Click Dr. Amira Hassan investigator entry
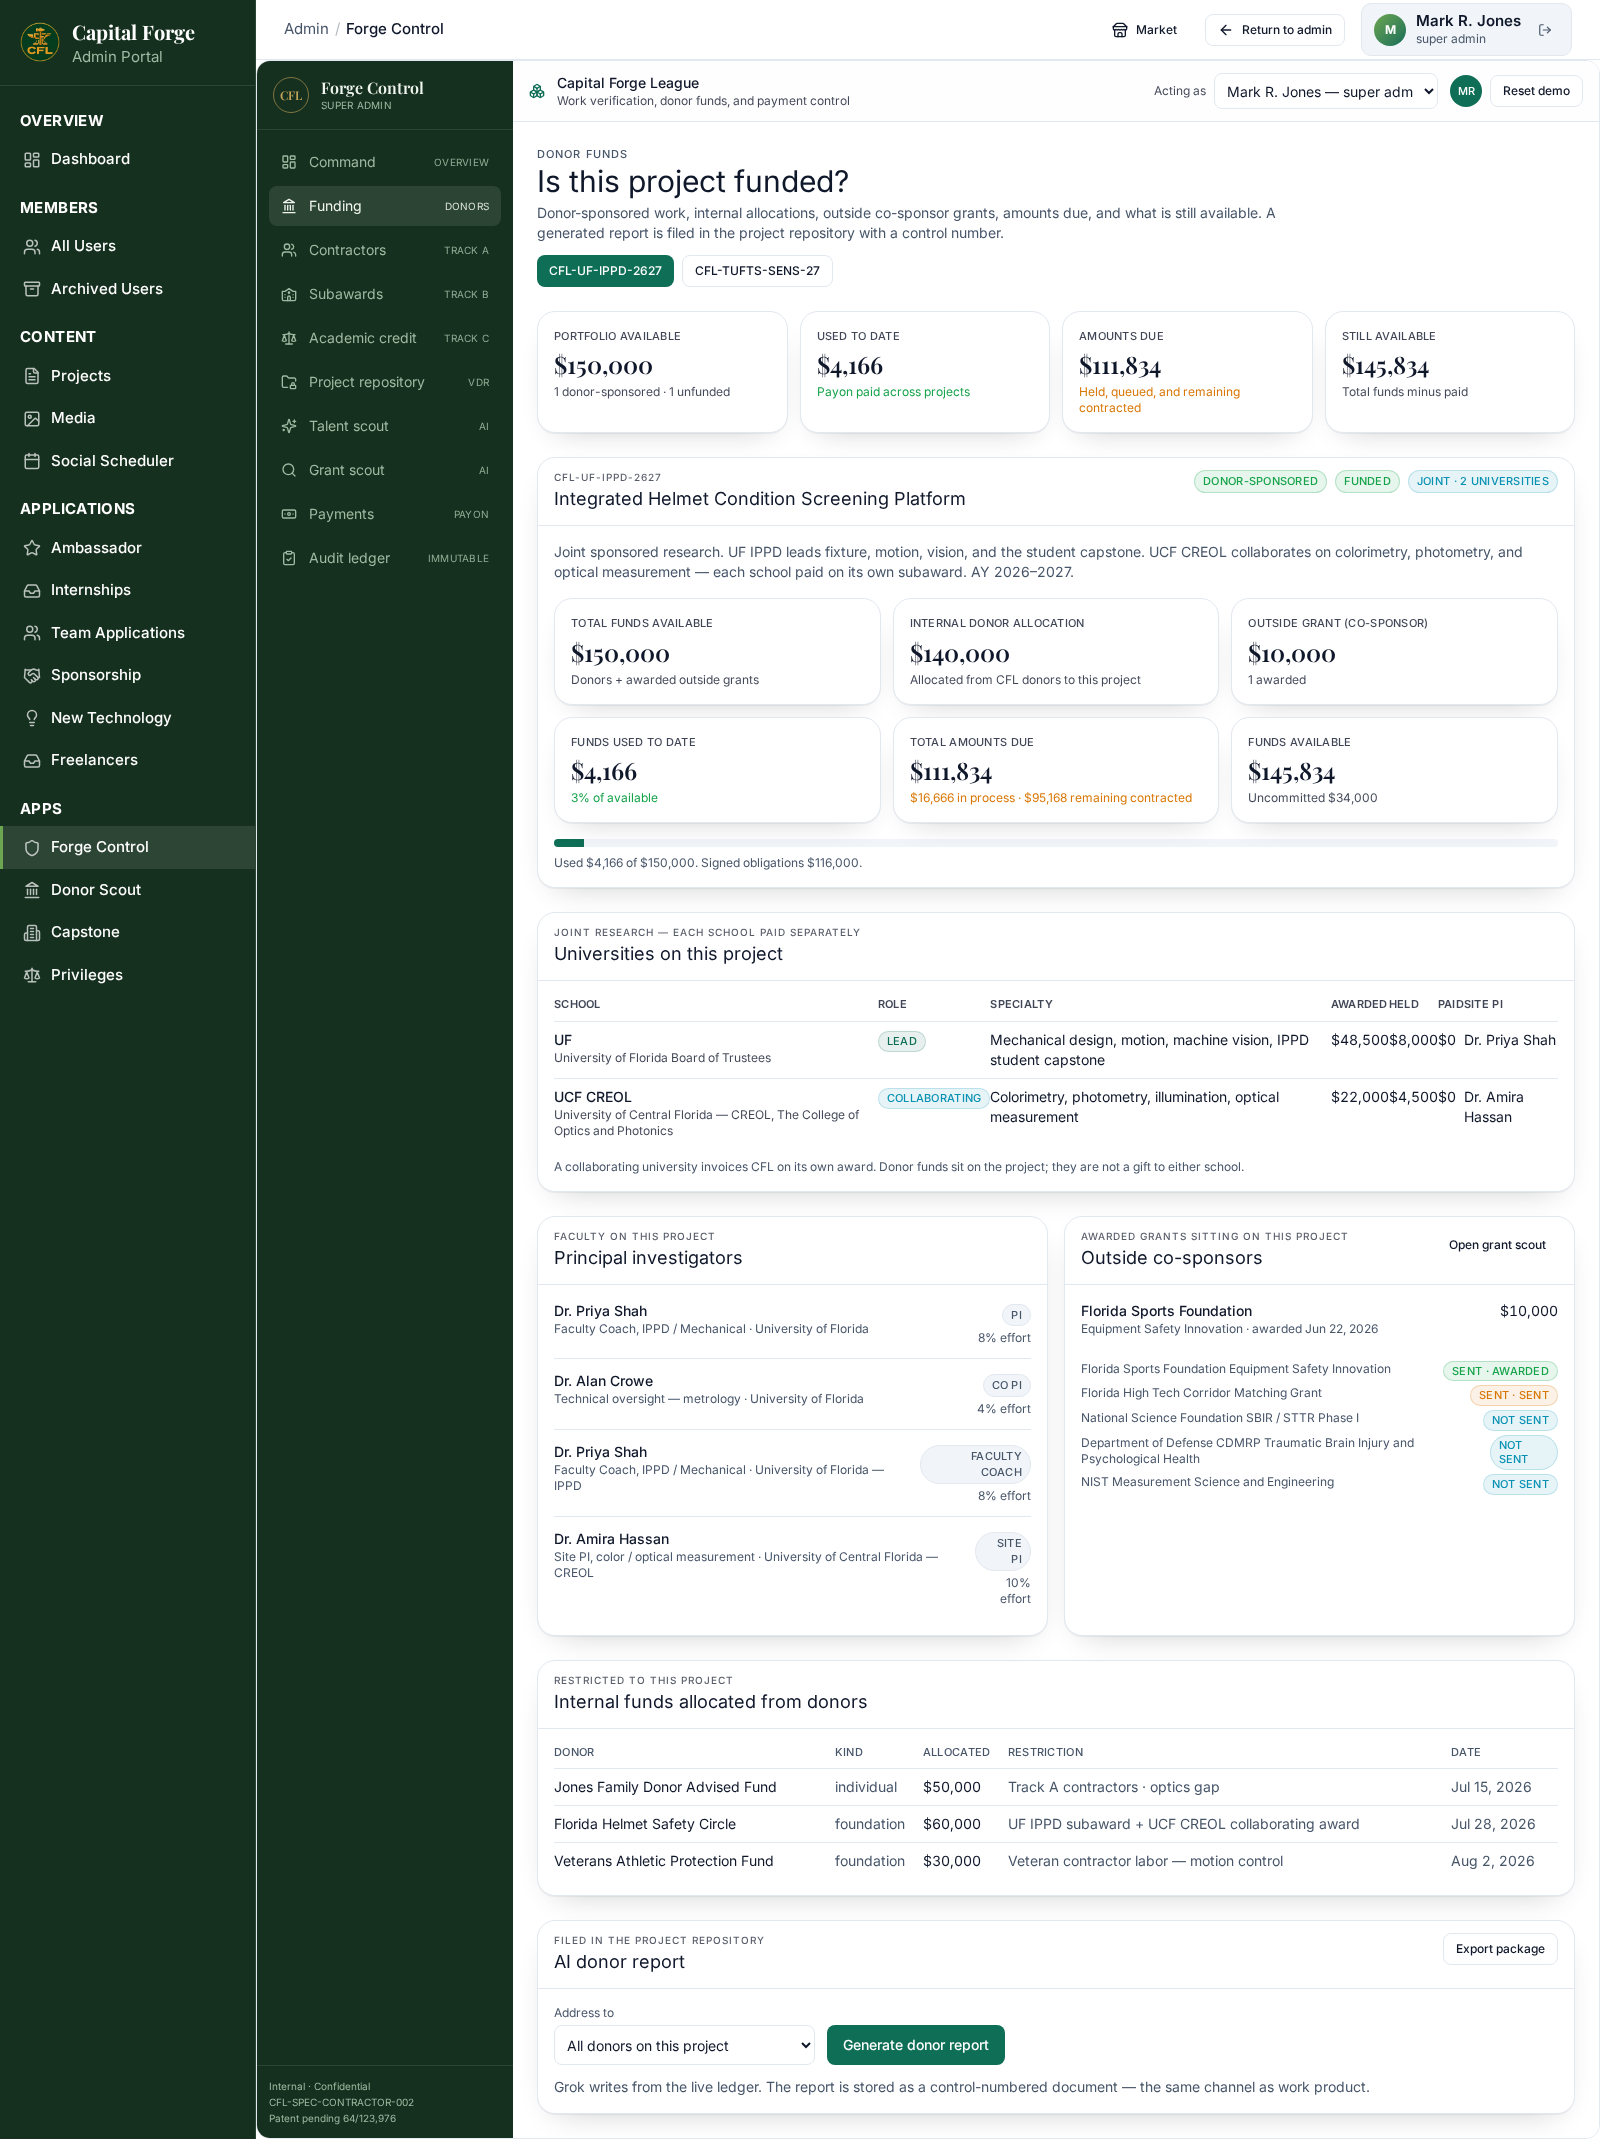 tap(792, 1568)
